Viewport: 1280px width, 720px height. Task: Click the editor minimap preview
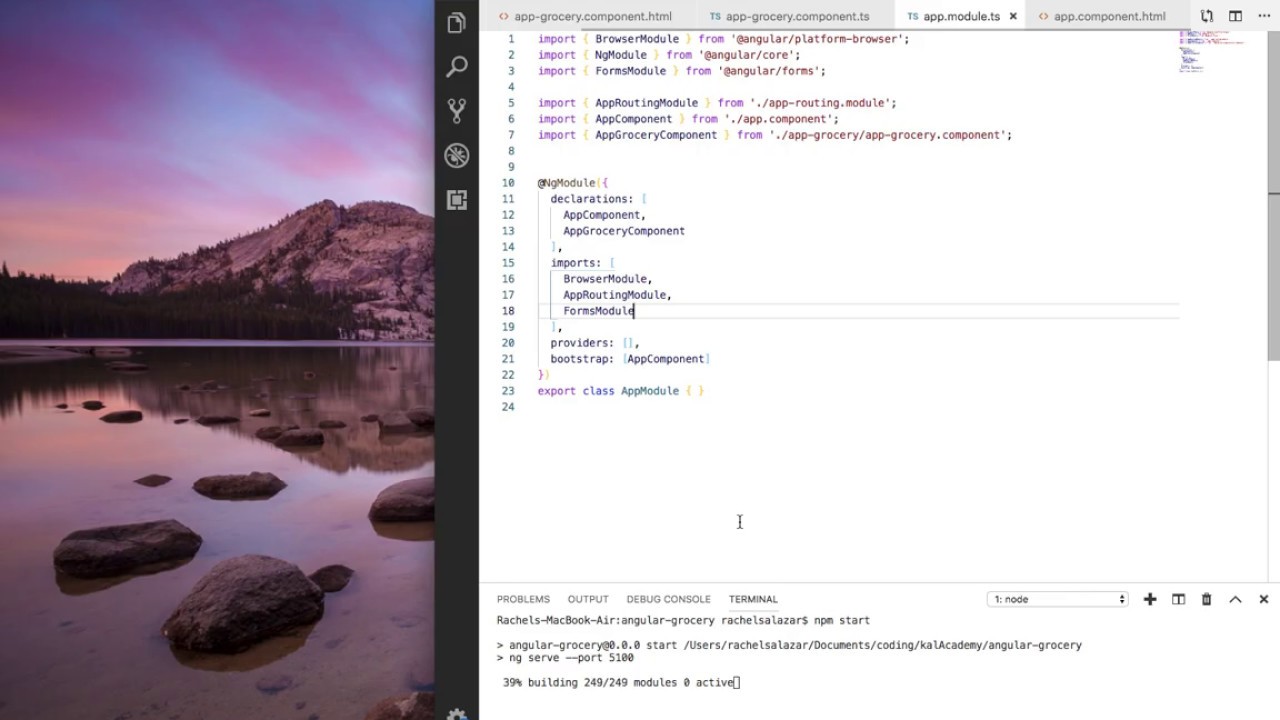(x=1211, y=52)
